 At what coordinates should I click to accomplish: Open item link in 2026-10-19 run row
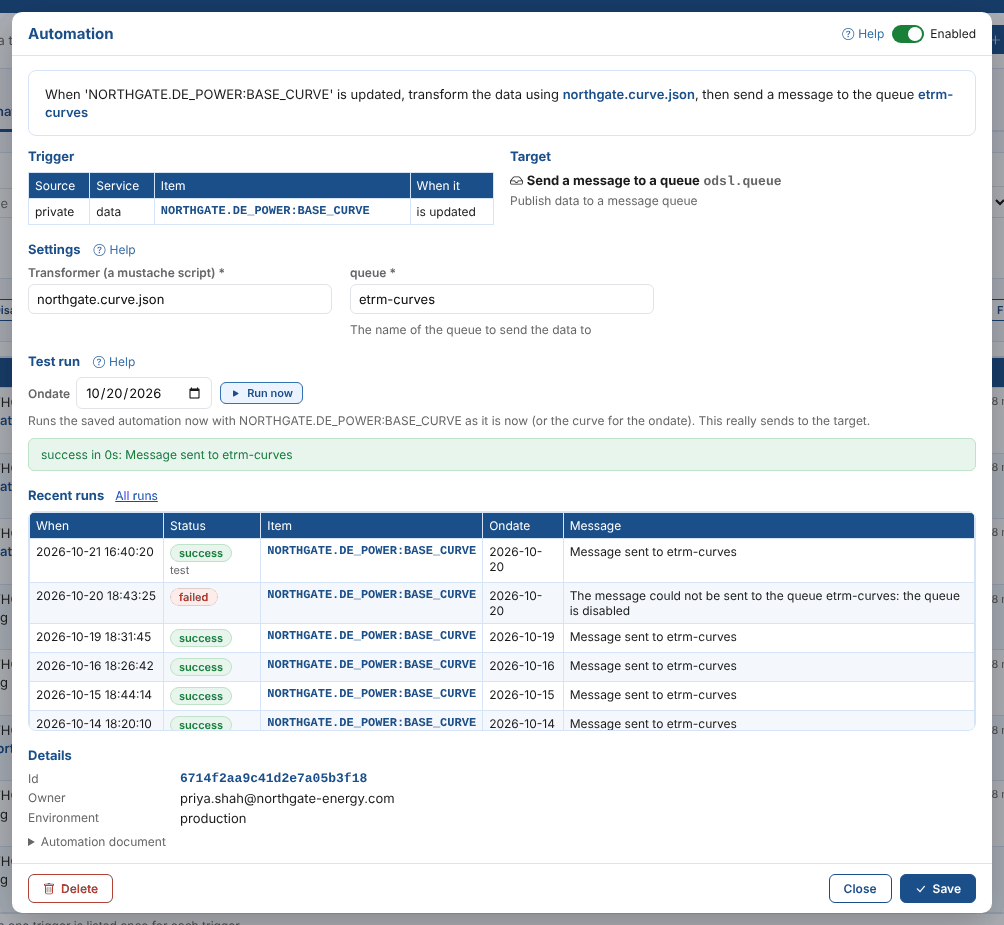click(x=371, y=635)
